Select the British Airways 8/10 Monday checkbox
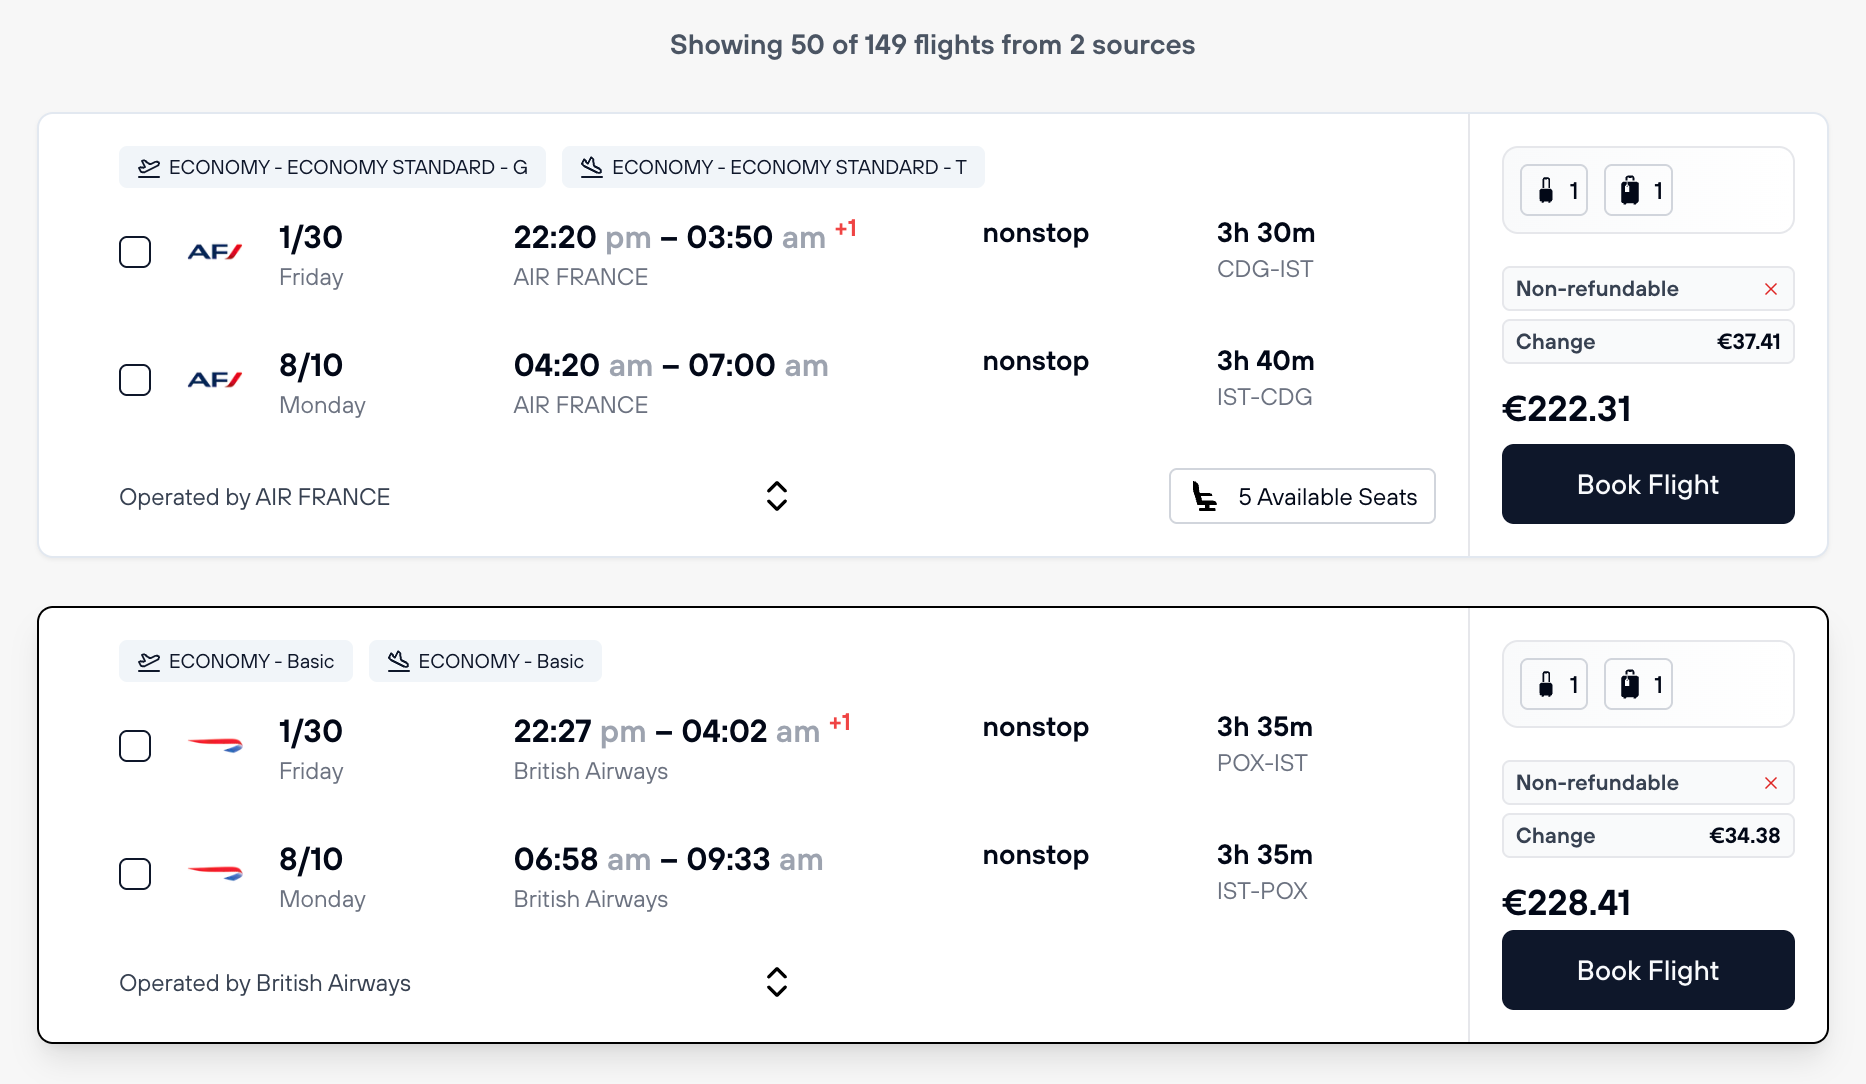 [x=135, y=874]
